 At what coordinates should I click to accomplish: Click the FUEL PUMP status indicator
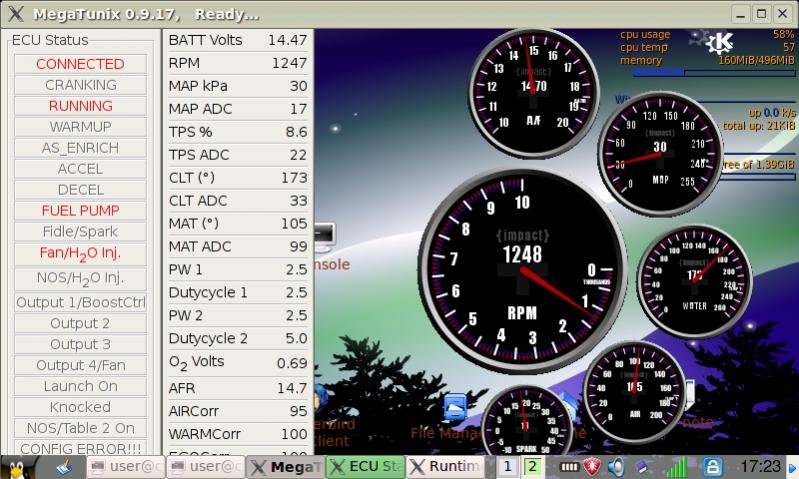pyautogui.click(x=80, y=211)
